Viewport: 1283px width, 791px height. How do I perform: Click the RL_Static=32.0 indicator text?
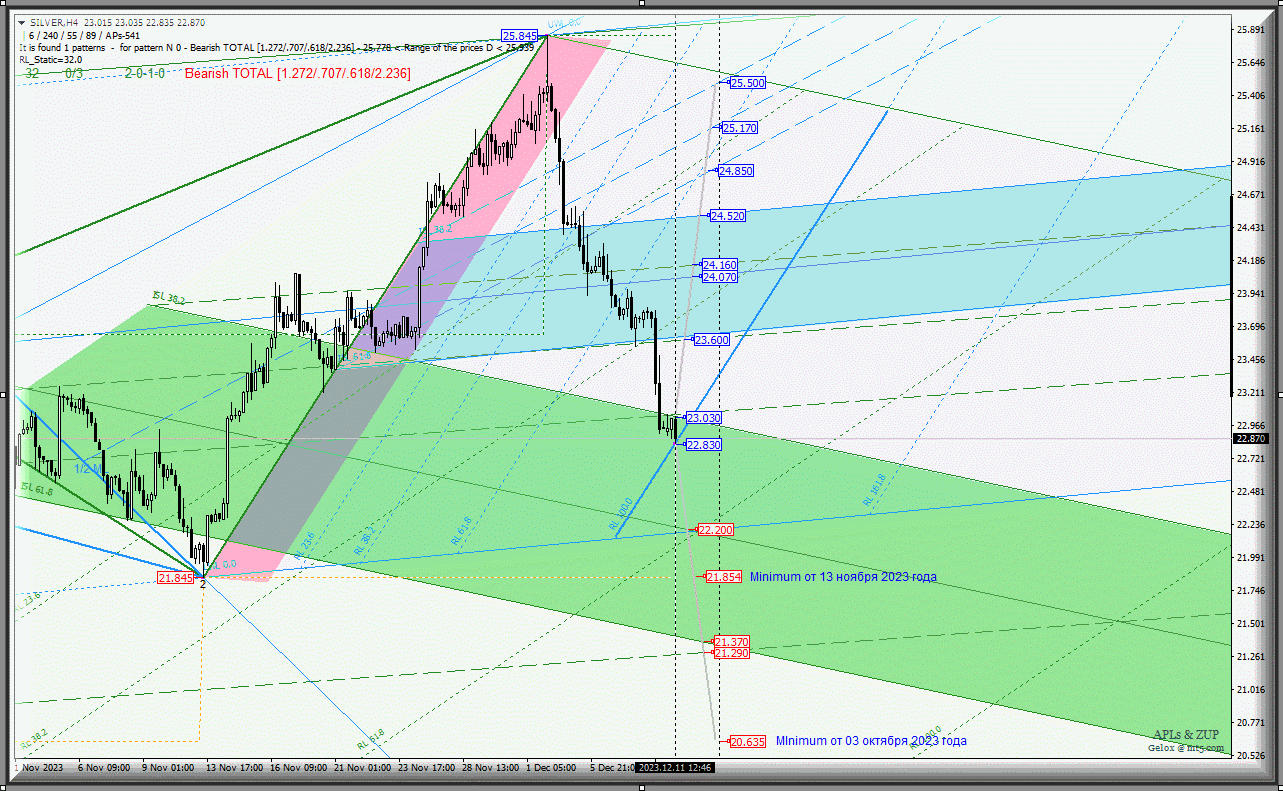pos(50,60)
